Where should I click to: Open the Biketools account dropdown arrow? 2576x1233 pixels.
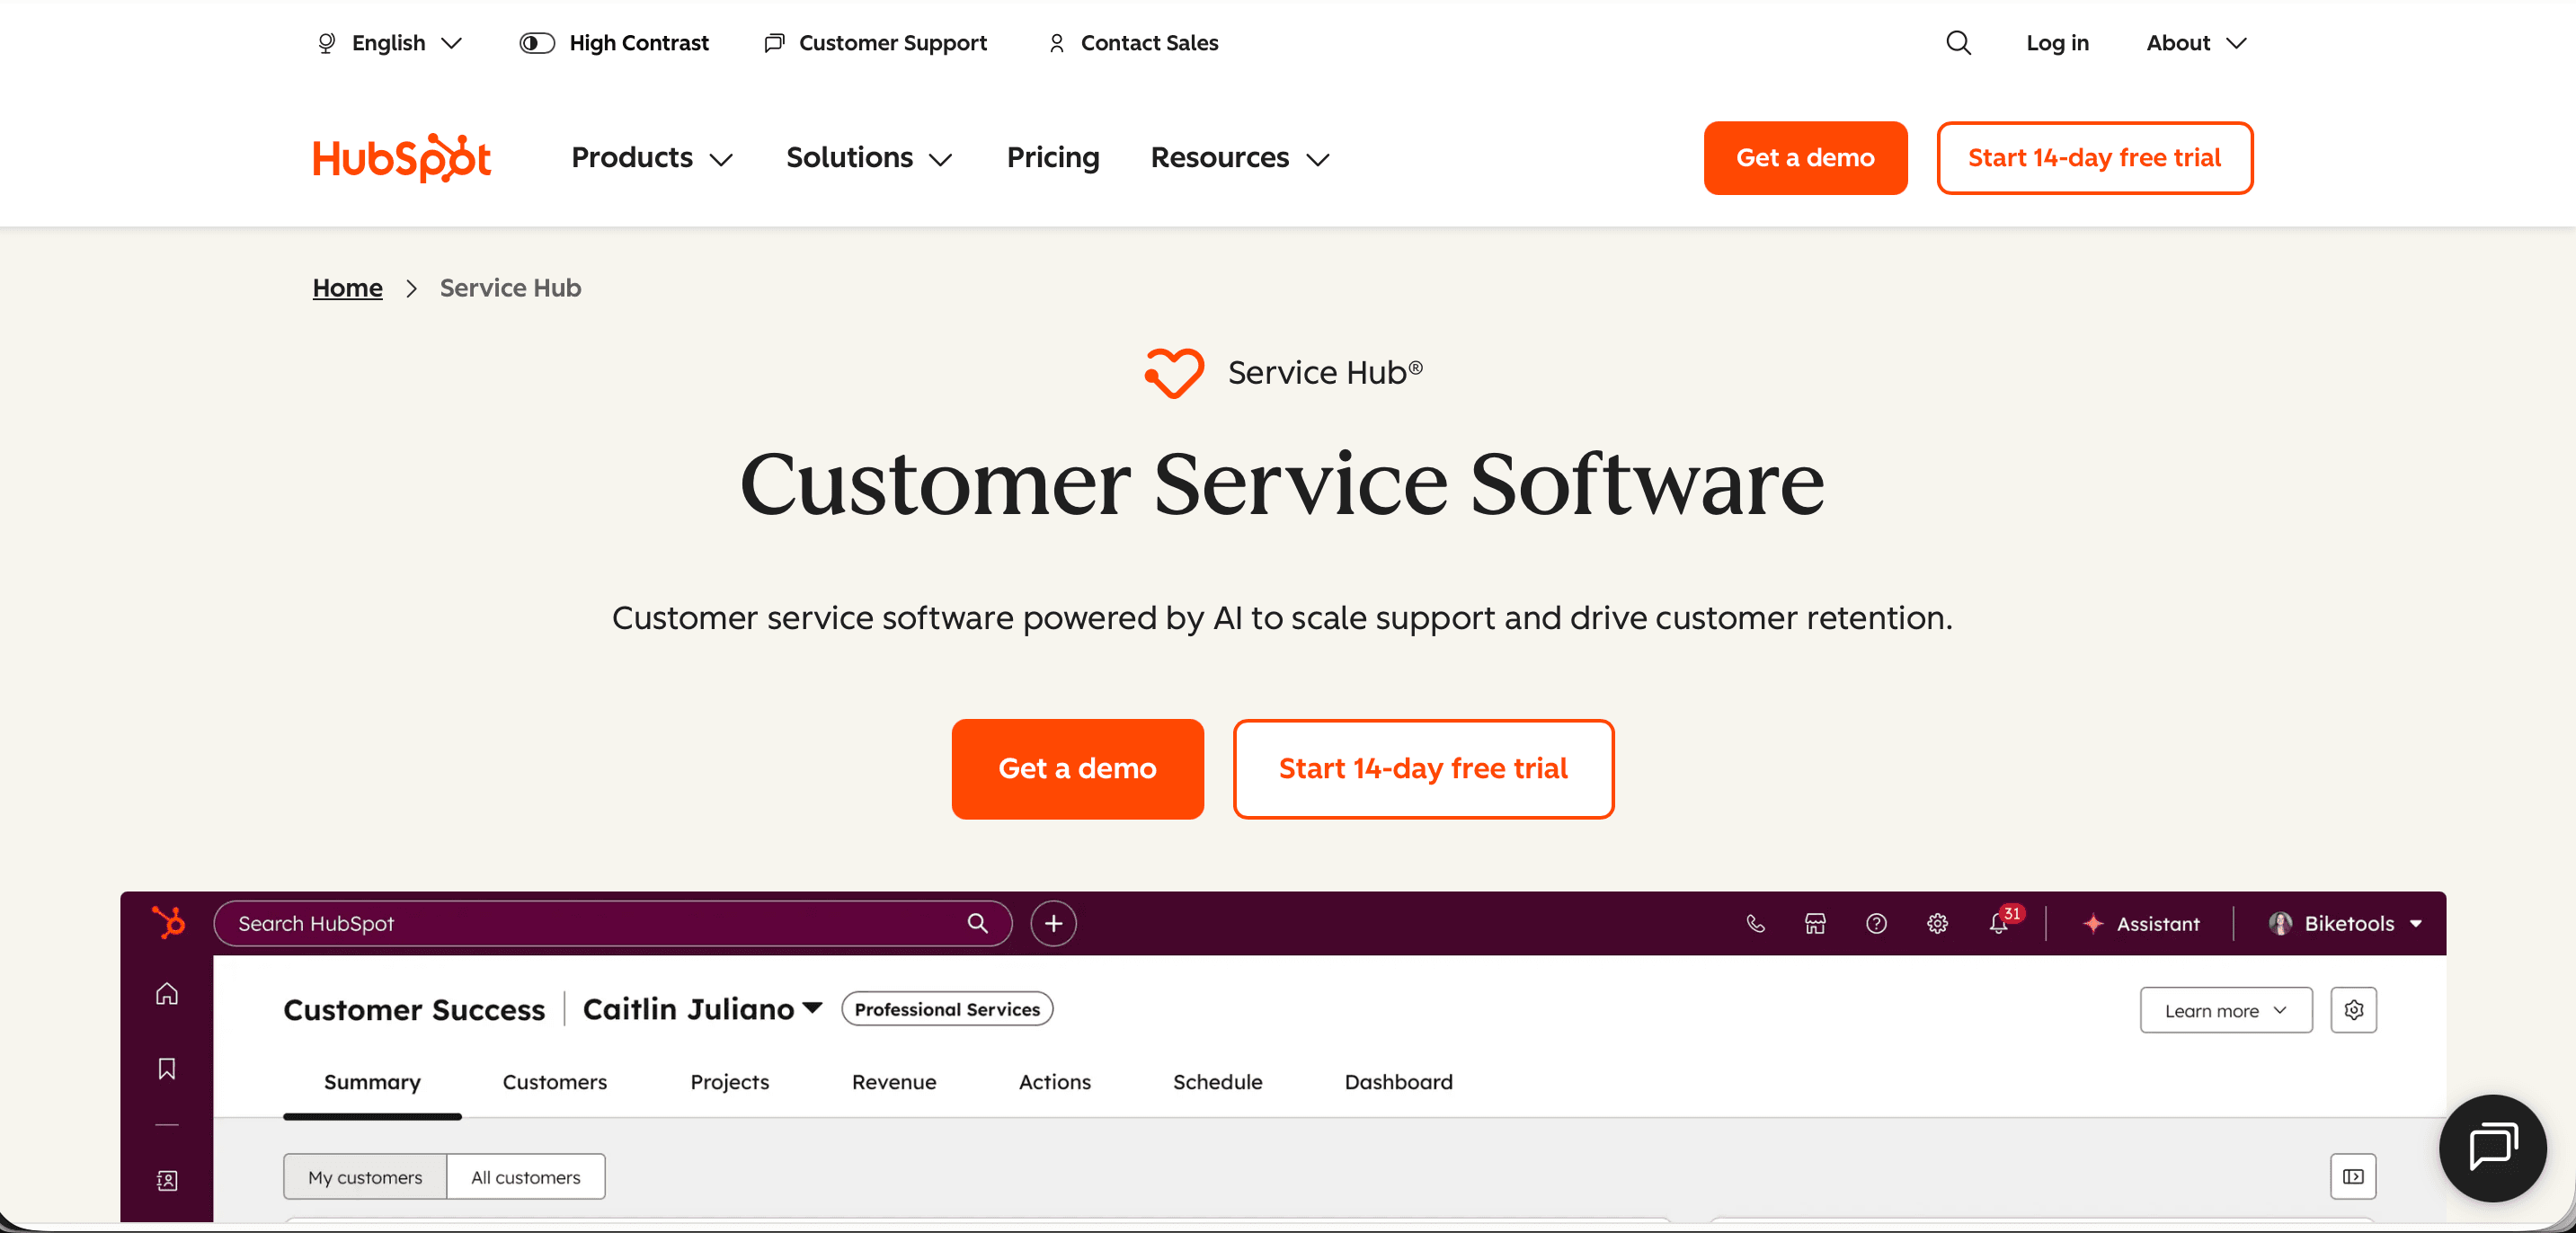point(2416,923)
